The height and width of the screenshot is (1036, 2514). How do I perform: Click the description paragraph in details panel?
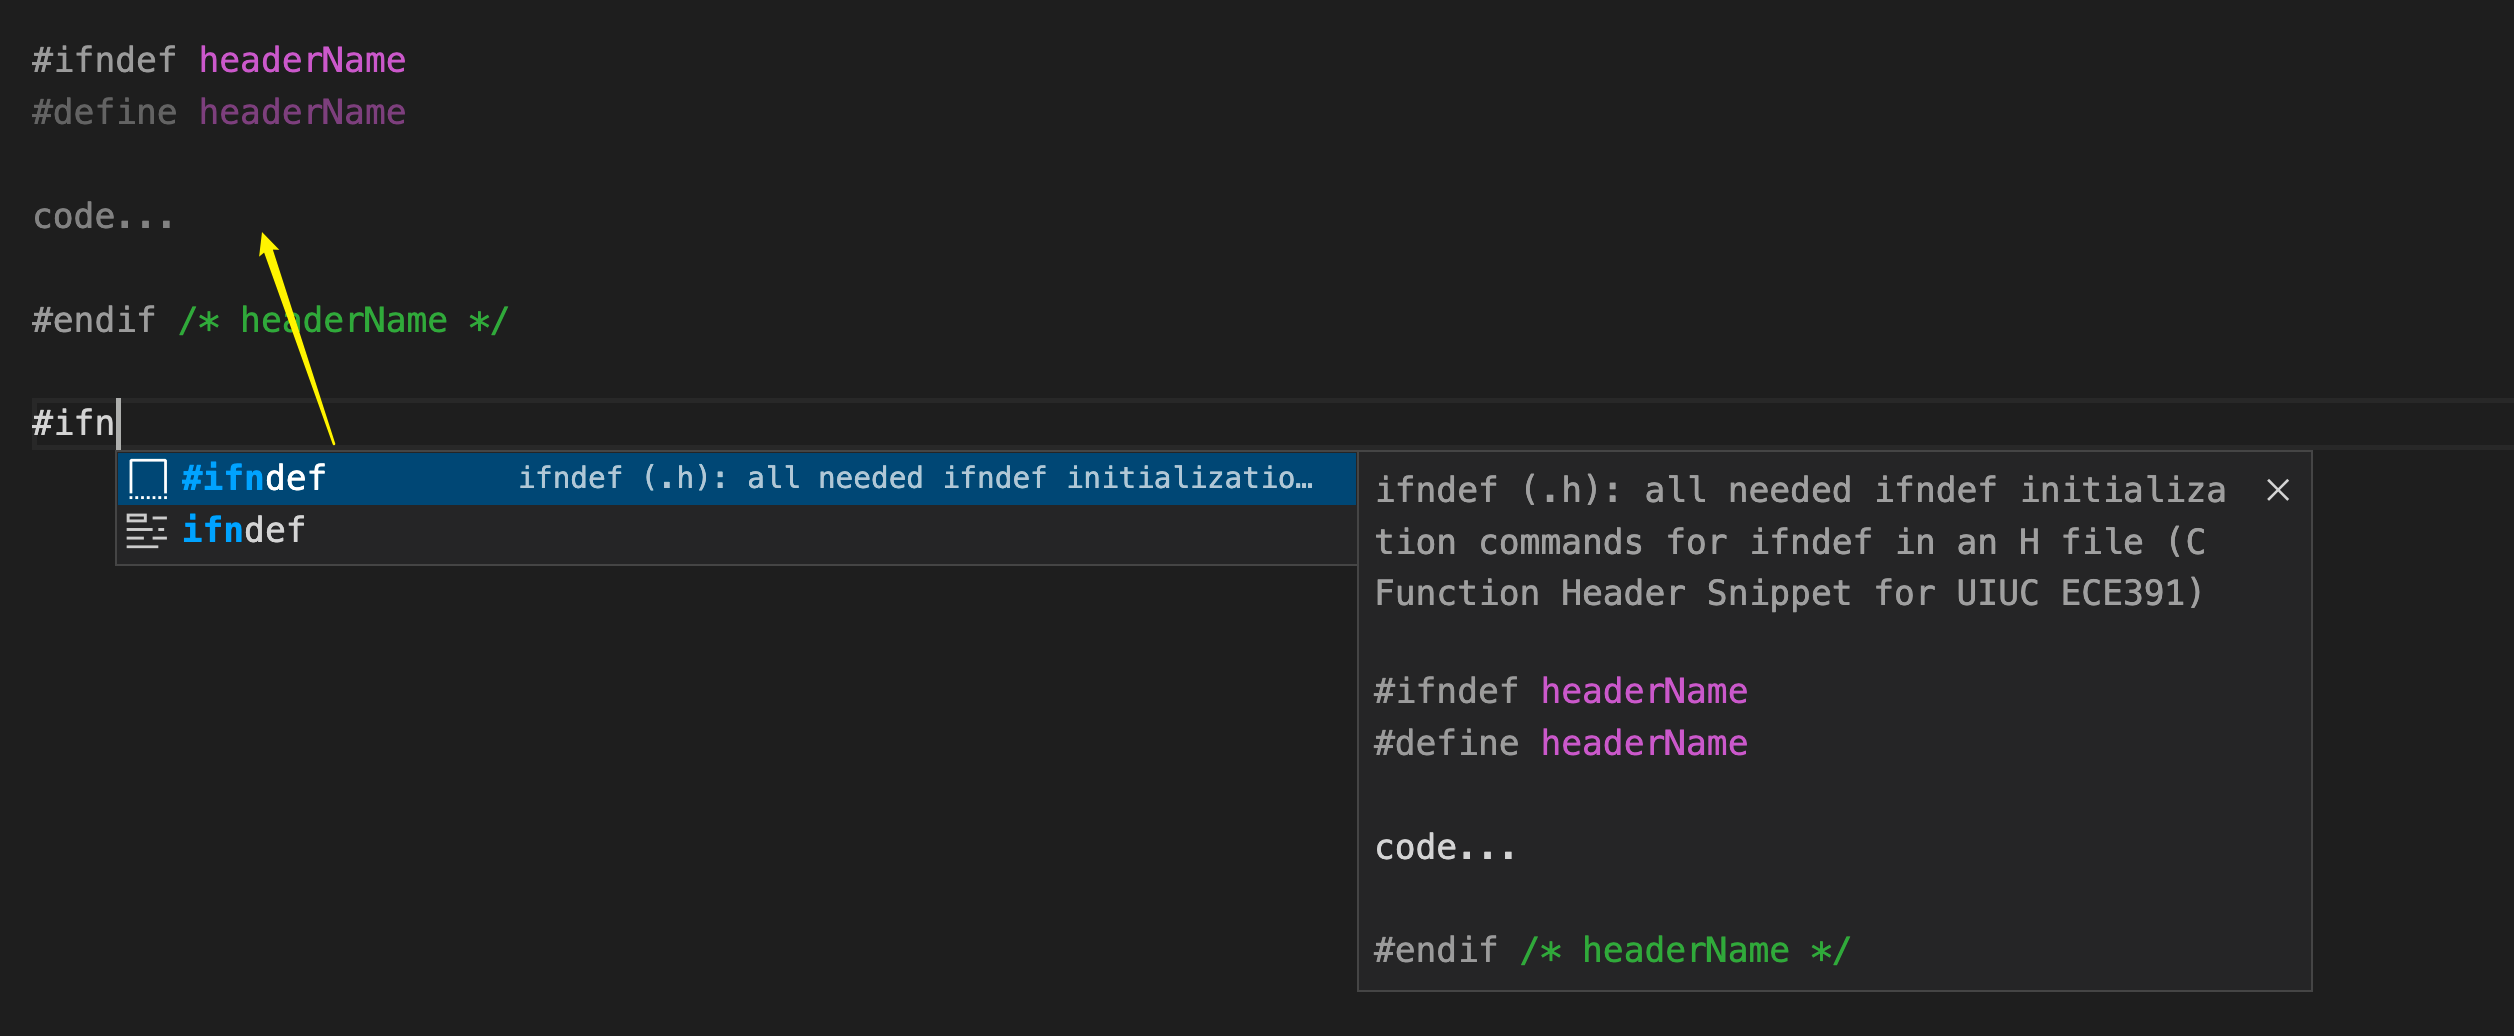click(1800, 542)
